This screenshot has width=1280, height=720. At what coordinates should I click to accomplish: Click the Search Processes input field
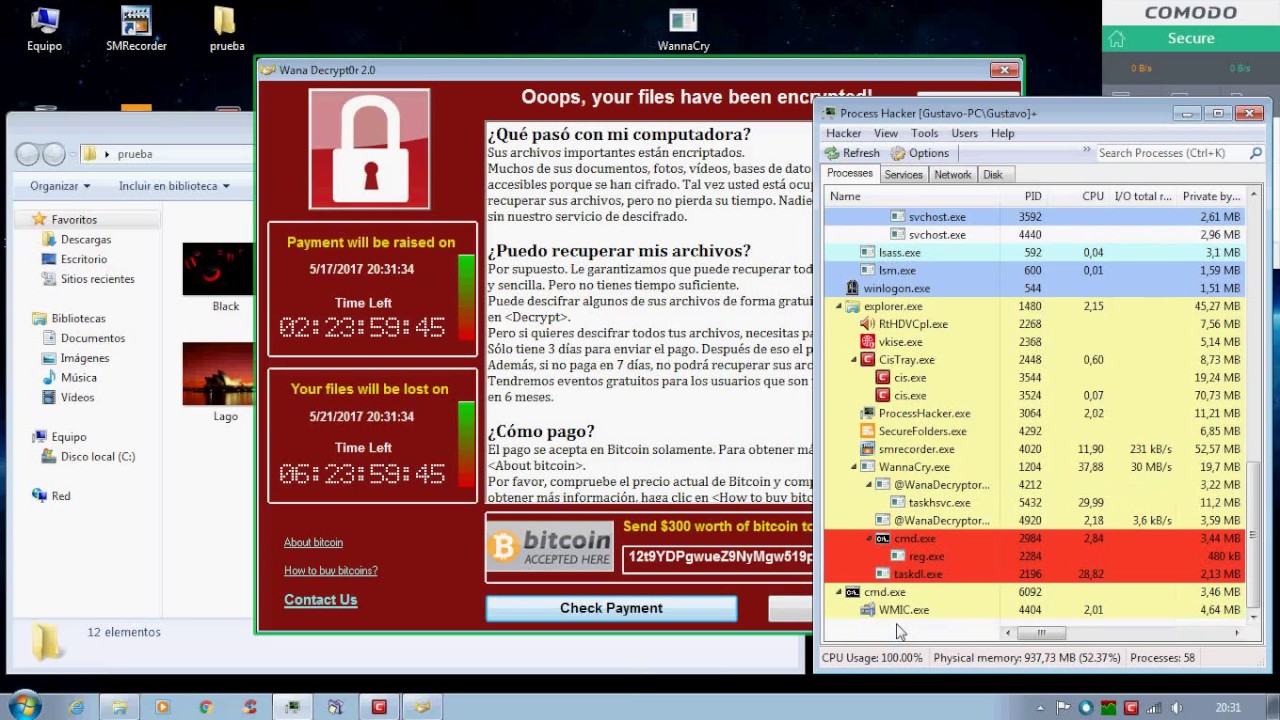(x=1170, y=153)
